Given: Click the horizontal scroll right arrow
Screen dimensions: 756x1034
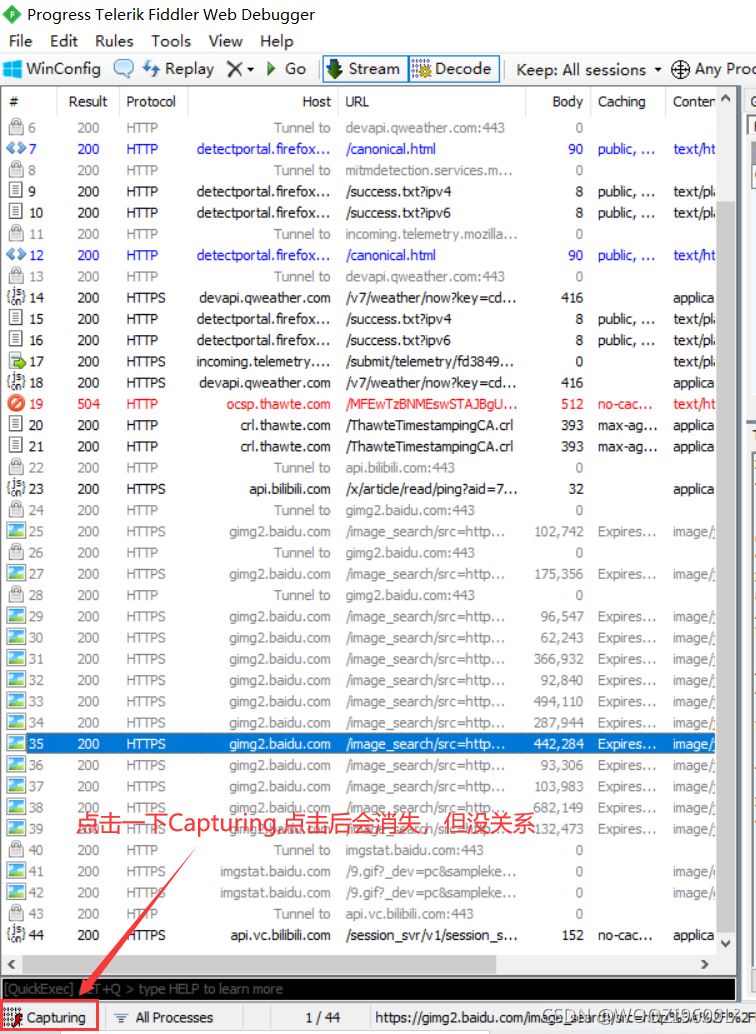Looking at the screenshot, I should pos(705,963).
